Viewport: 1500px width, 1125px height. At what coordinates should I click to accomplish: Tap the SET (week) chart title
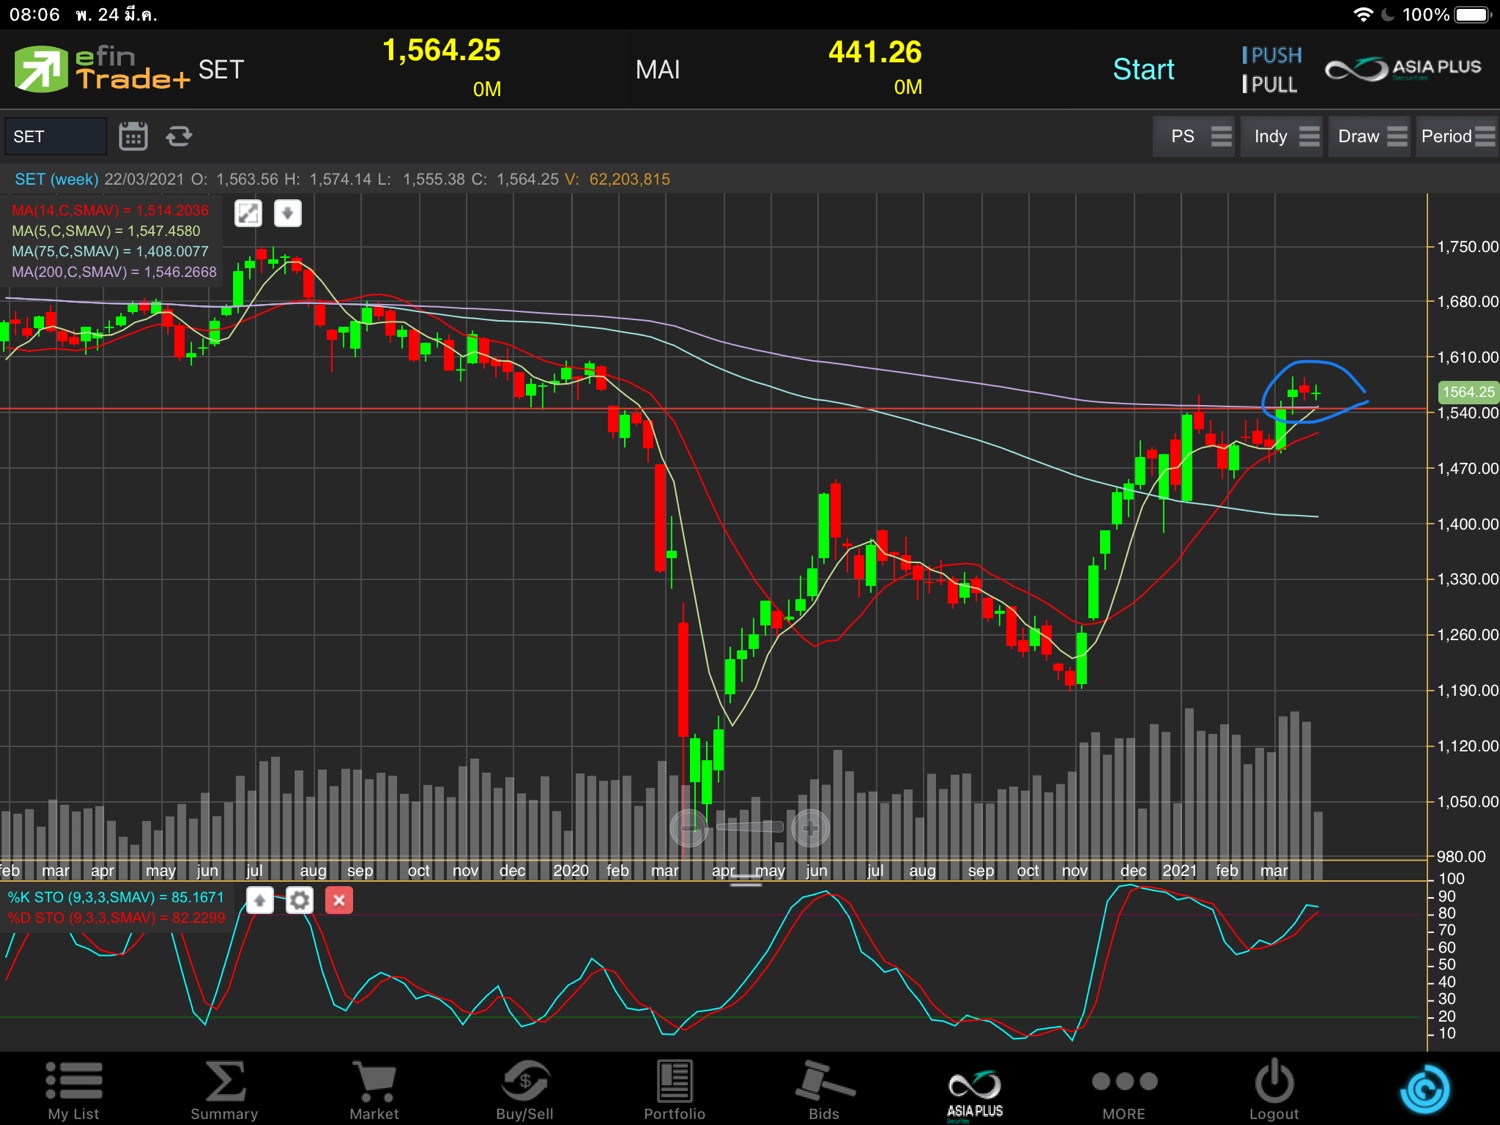56,179
